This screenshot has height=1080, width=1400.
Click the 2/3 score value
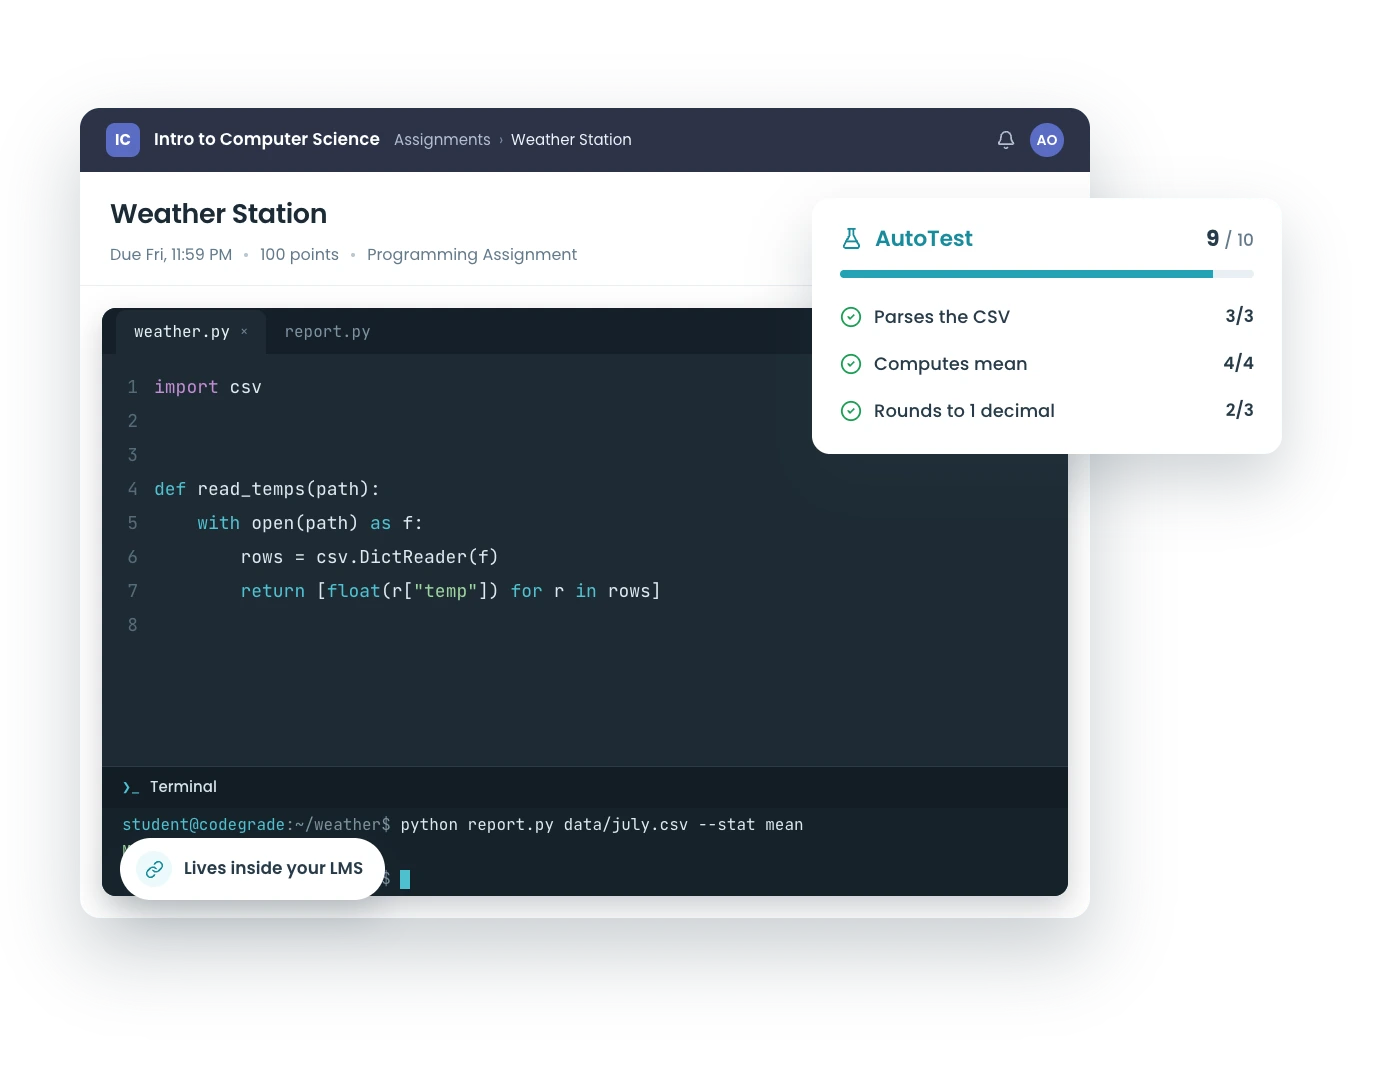(1239, 410)
